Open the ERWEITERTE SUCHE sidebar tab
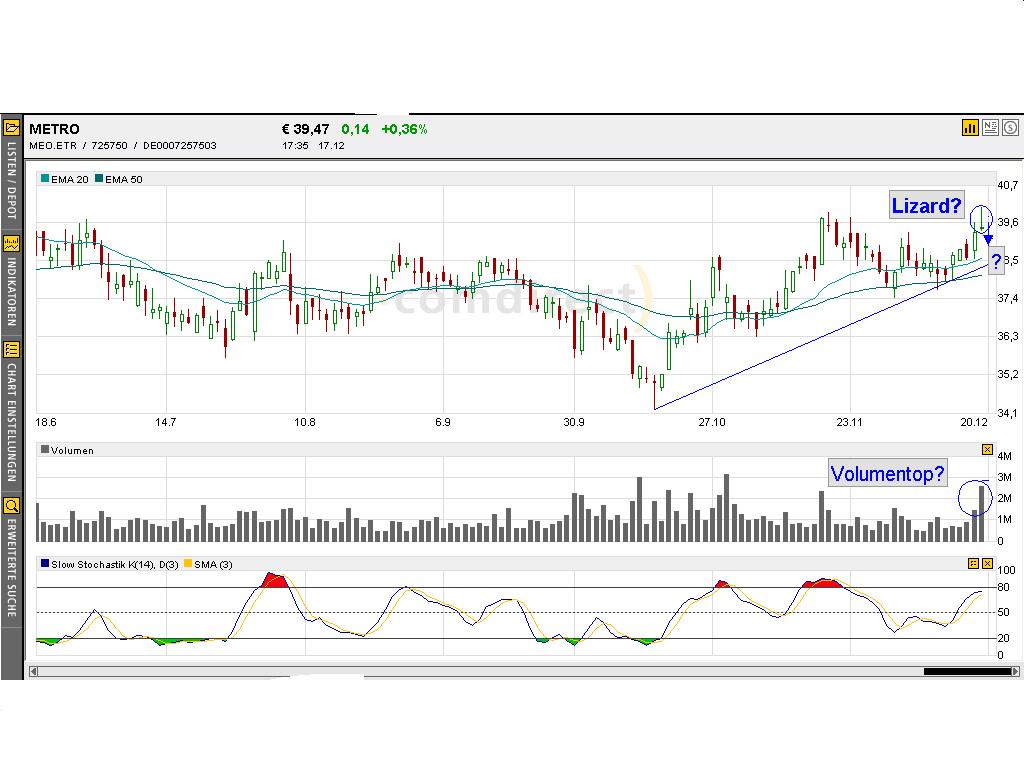Viewport: 1024px width, 768px height. pos(11,568)
